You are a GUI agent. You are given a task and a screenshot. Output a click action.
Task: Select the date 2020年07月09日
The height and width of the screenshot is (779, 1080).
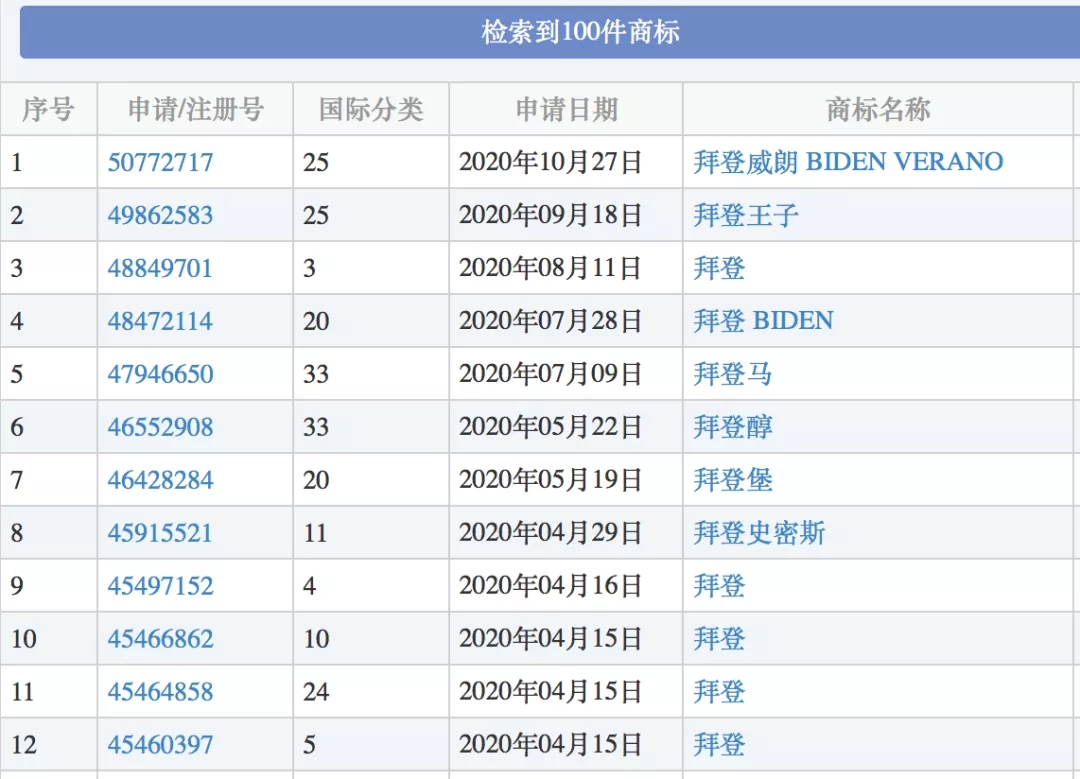(x=550, y=375)
